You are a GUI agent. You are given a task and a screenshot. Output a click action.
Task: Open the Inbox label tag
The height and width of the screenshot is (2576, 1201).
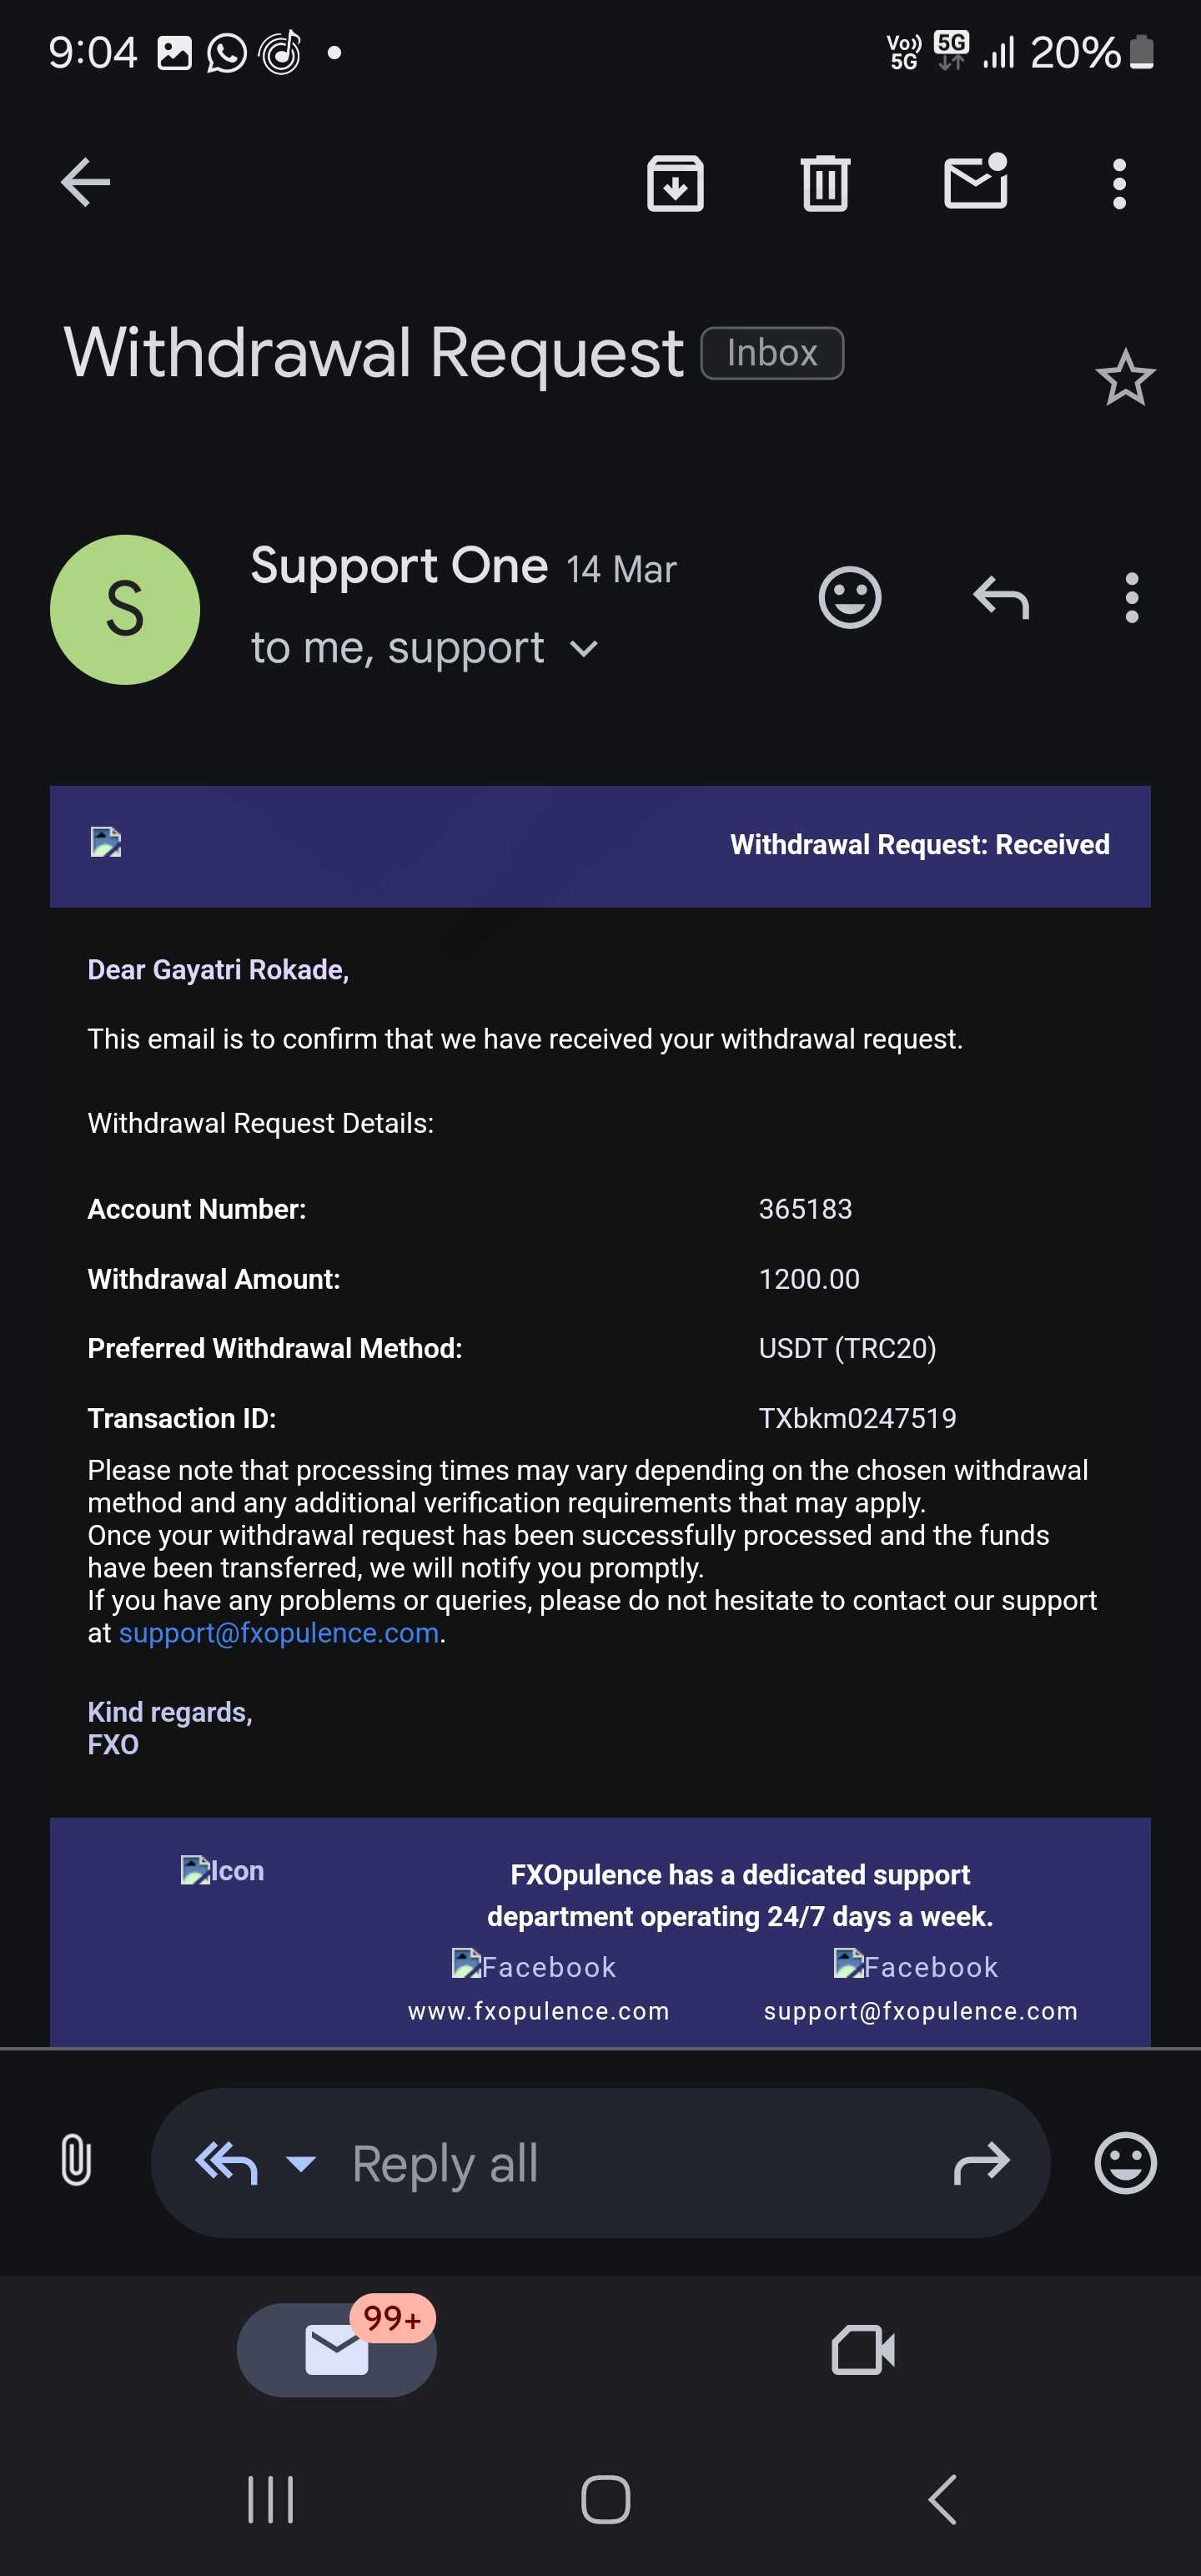772,353
